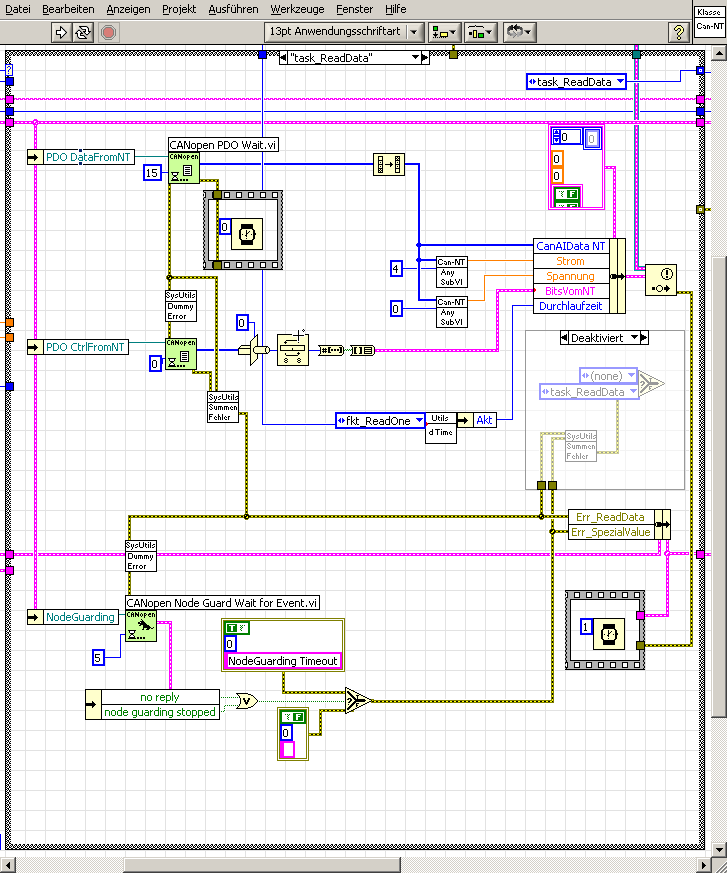The height and width of the screenshot is (873, 727).
Task: Open the Anzeigen menu
Action: tap(128, 9)
